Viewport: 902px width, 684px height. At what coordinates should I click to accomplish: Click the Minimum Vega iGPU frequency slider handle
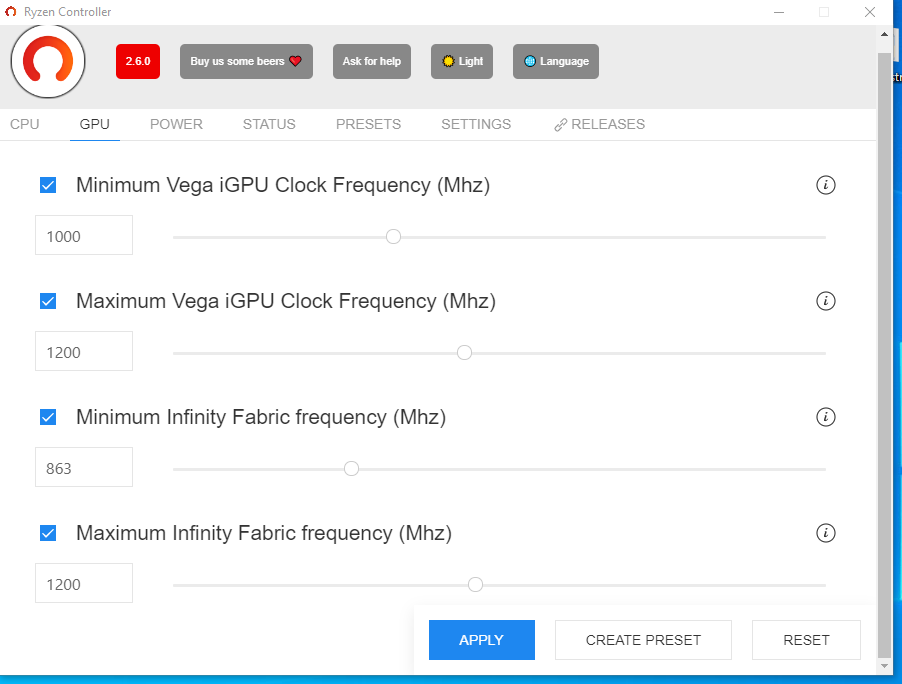point(393,237)
